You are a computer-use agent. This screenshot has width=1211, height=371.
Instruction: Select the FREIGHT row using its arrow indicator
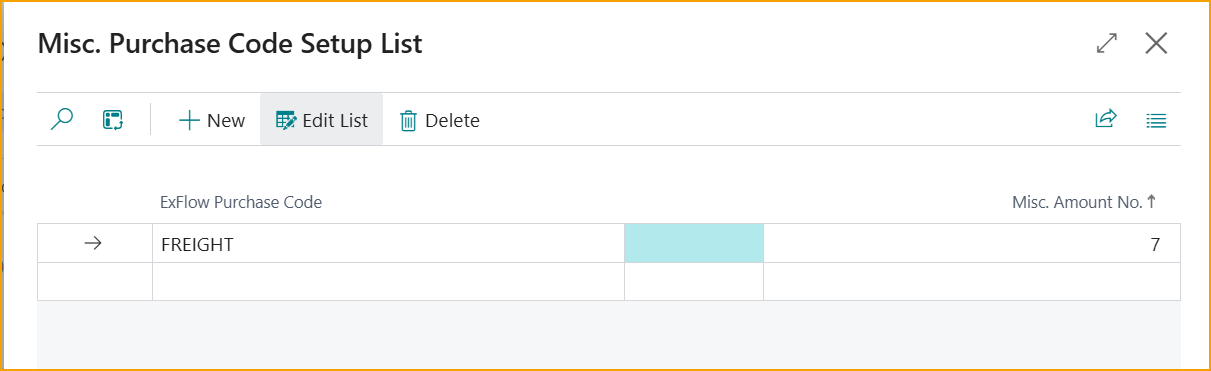click(93, 243)
